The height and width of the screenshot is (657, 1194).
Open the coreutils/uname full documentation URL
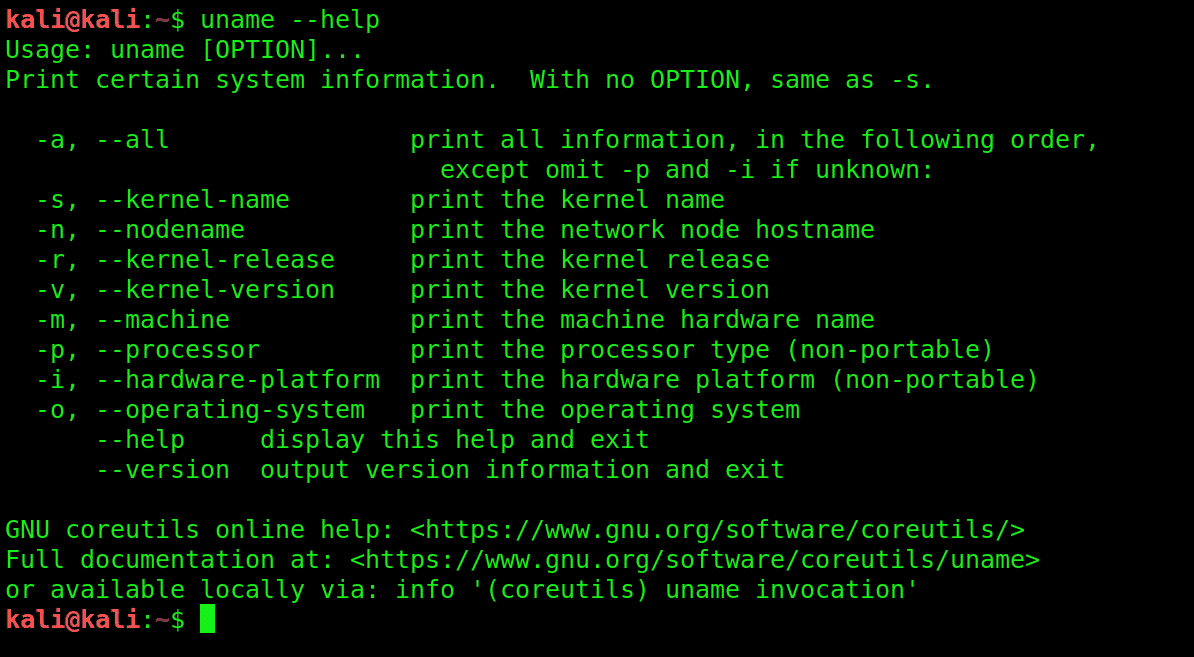tap(694, 560)
